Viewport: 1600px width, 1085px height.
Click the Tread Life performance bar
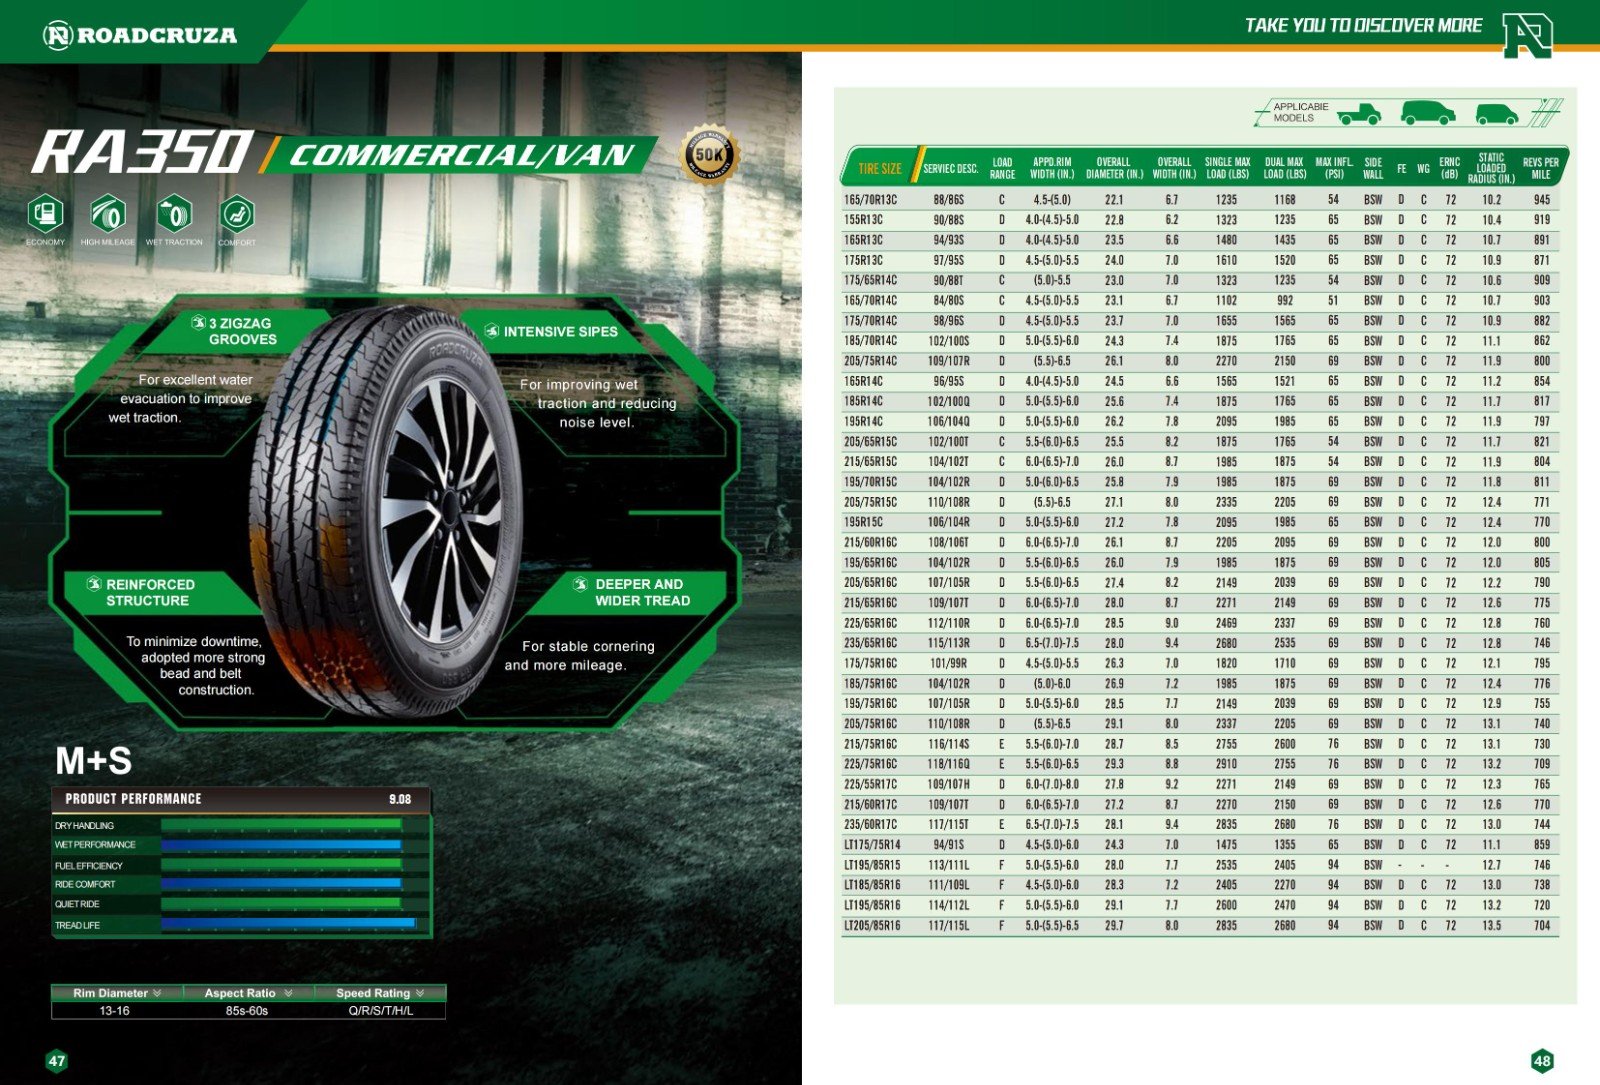tap(288, 924)
